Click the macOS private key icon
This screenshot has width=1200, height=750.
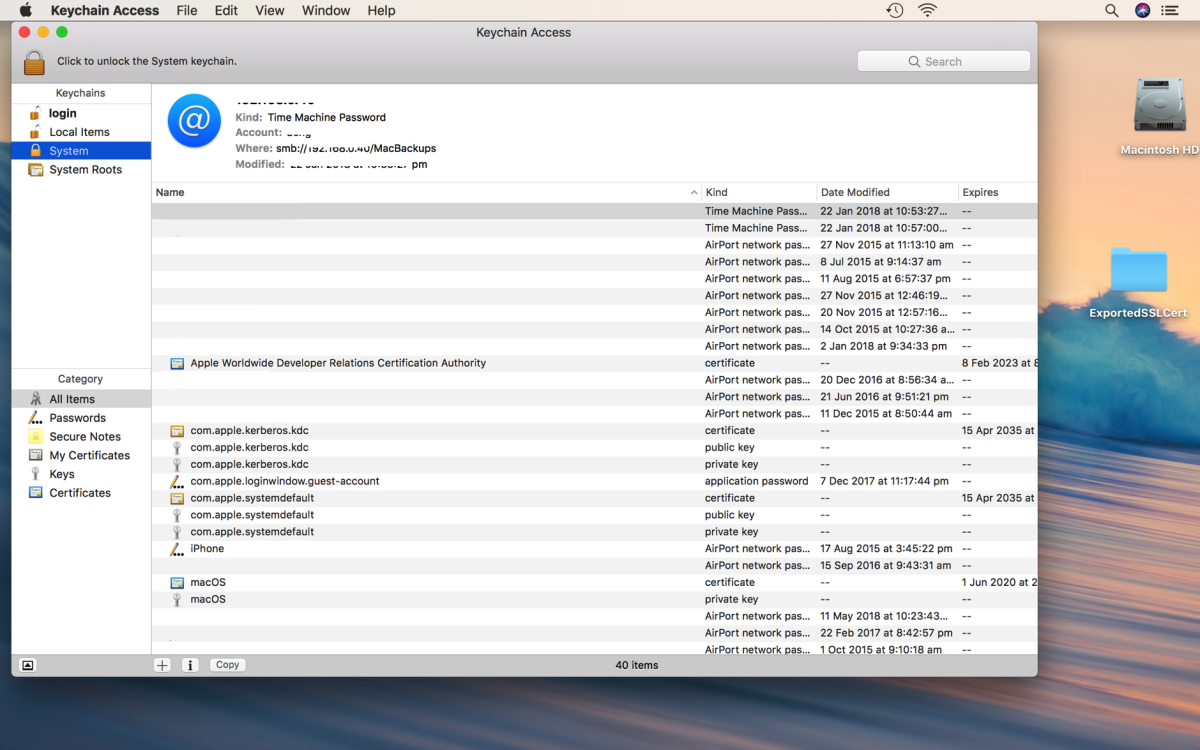177,600
